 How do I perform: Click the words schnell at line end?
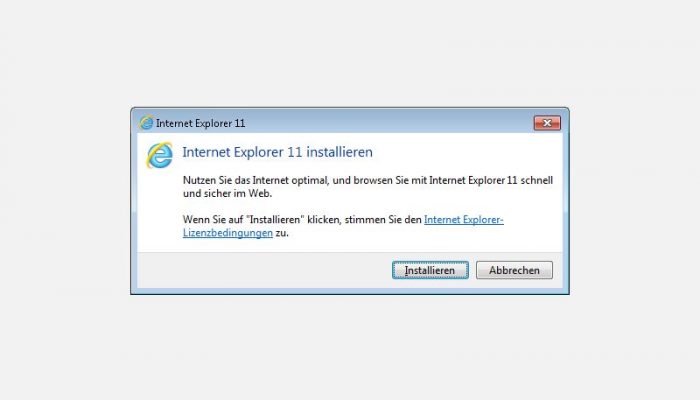tap(536, 180)
